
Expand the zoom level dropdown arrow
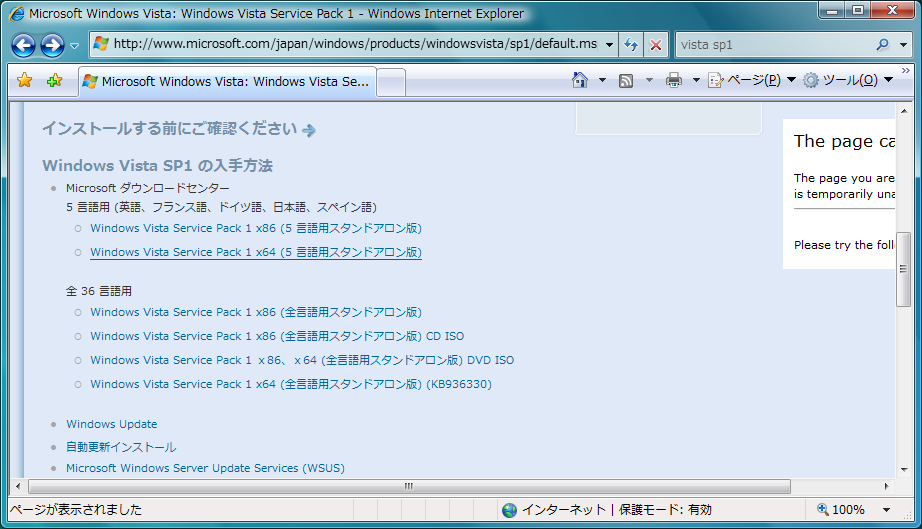886,510
